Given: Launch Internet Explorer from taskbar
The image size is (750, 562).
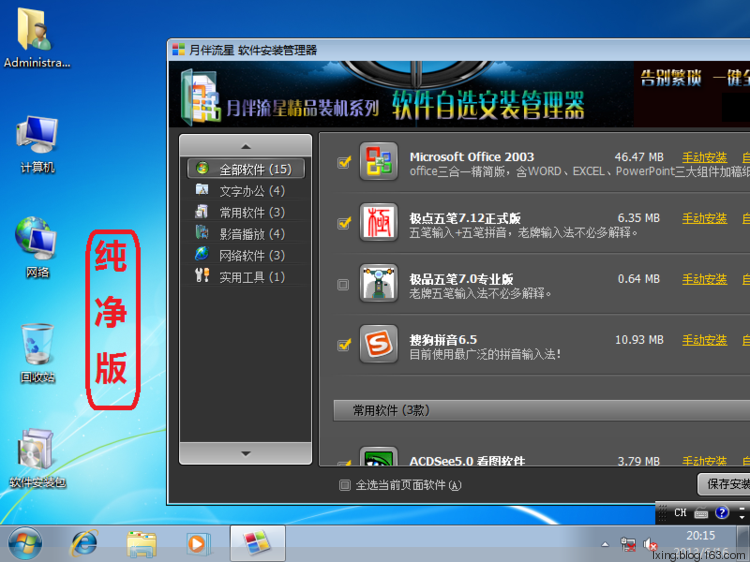Looking at the screenshot, I should click(85, 544).
